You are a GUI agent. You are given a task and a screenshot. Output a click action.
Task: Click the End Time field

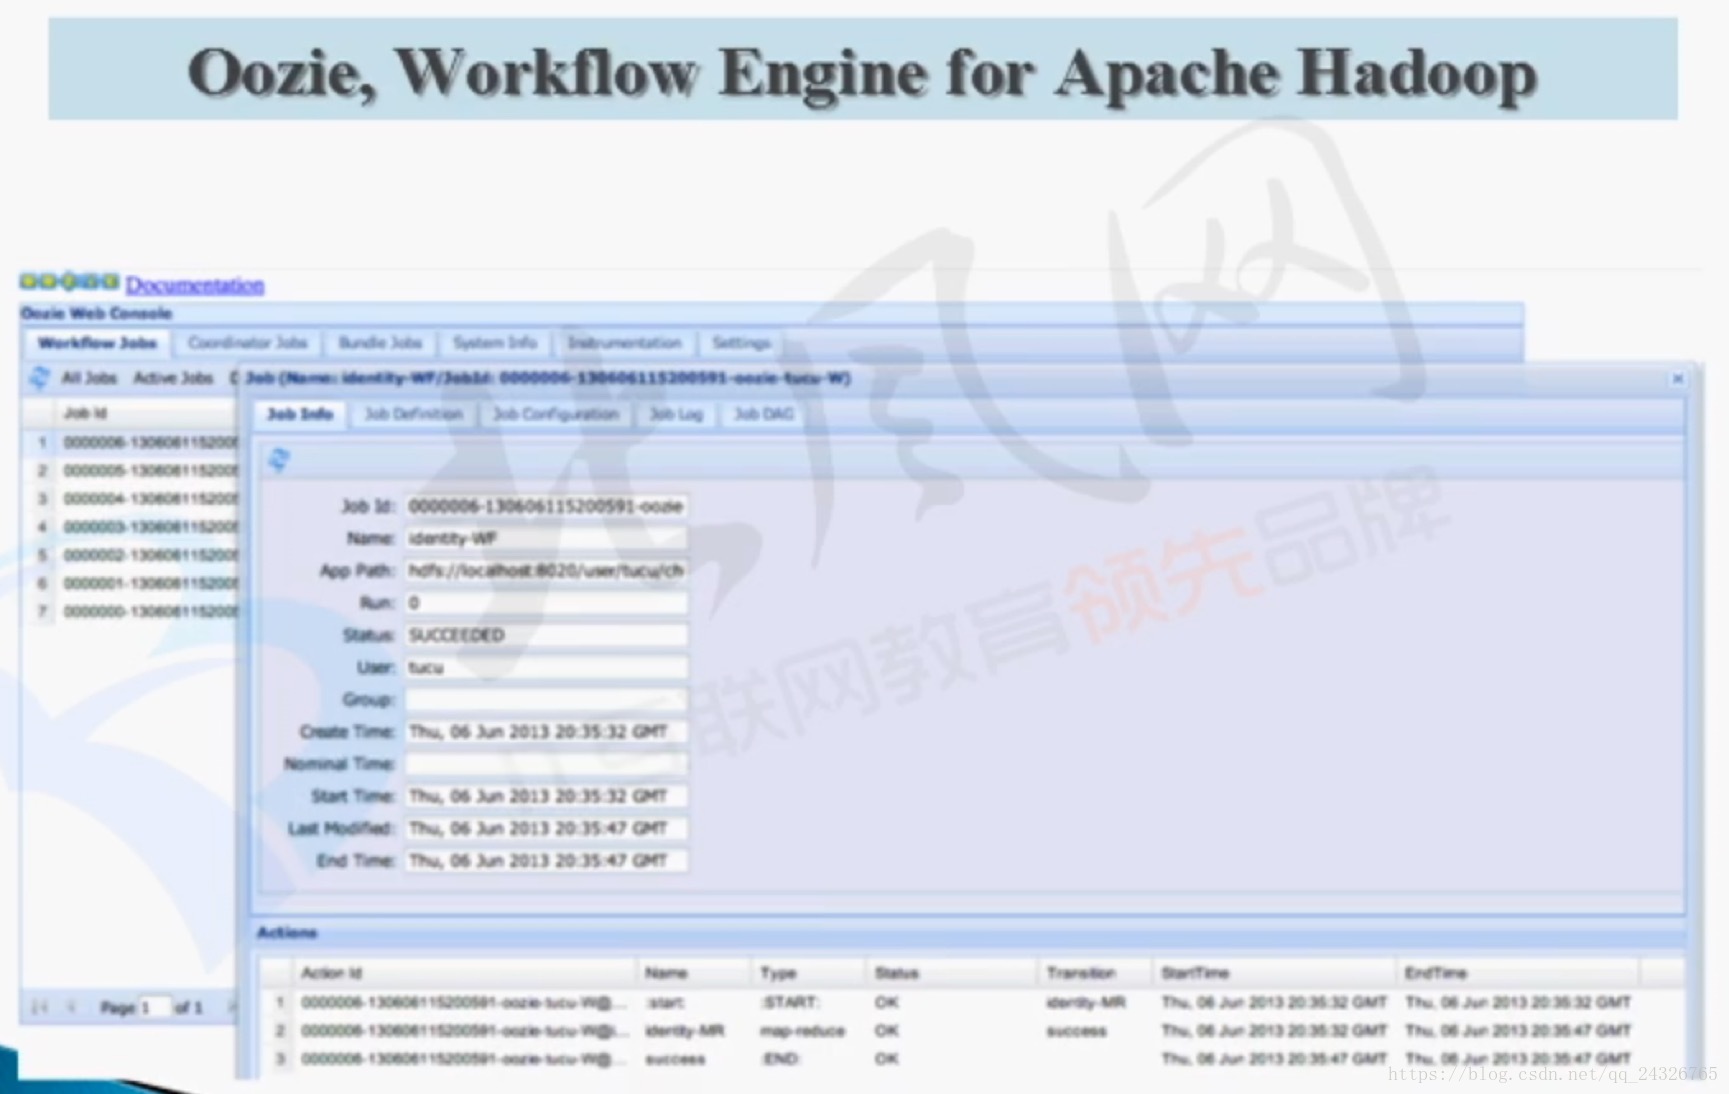[546, 860]
